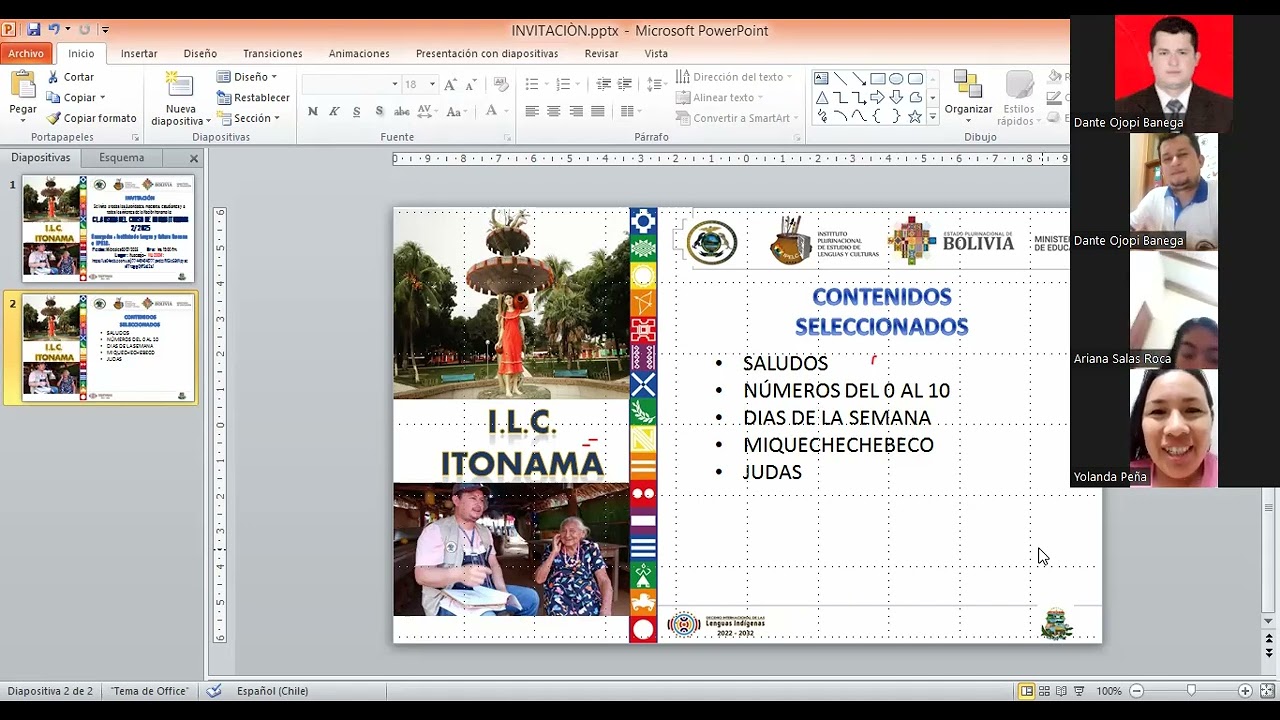The image size is (1280, 720).
Task: Pick the isosceles triangle shape
Action: tap(821, 98)
